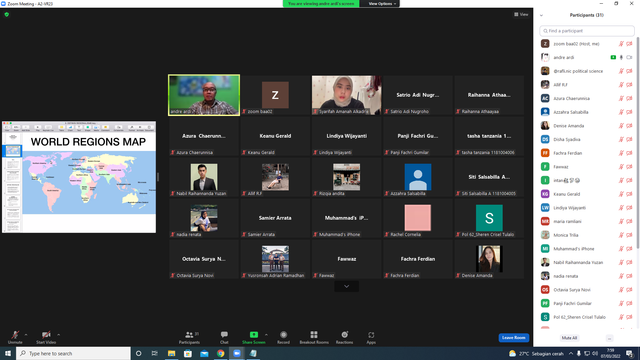Open the Apps button in toolbar
Image resolution: width=640 pixels, height=360 pixels.
(x=371, y=337)
